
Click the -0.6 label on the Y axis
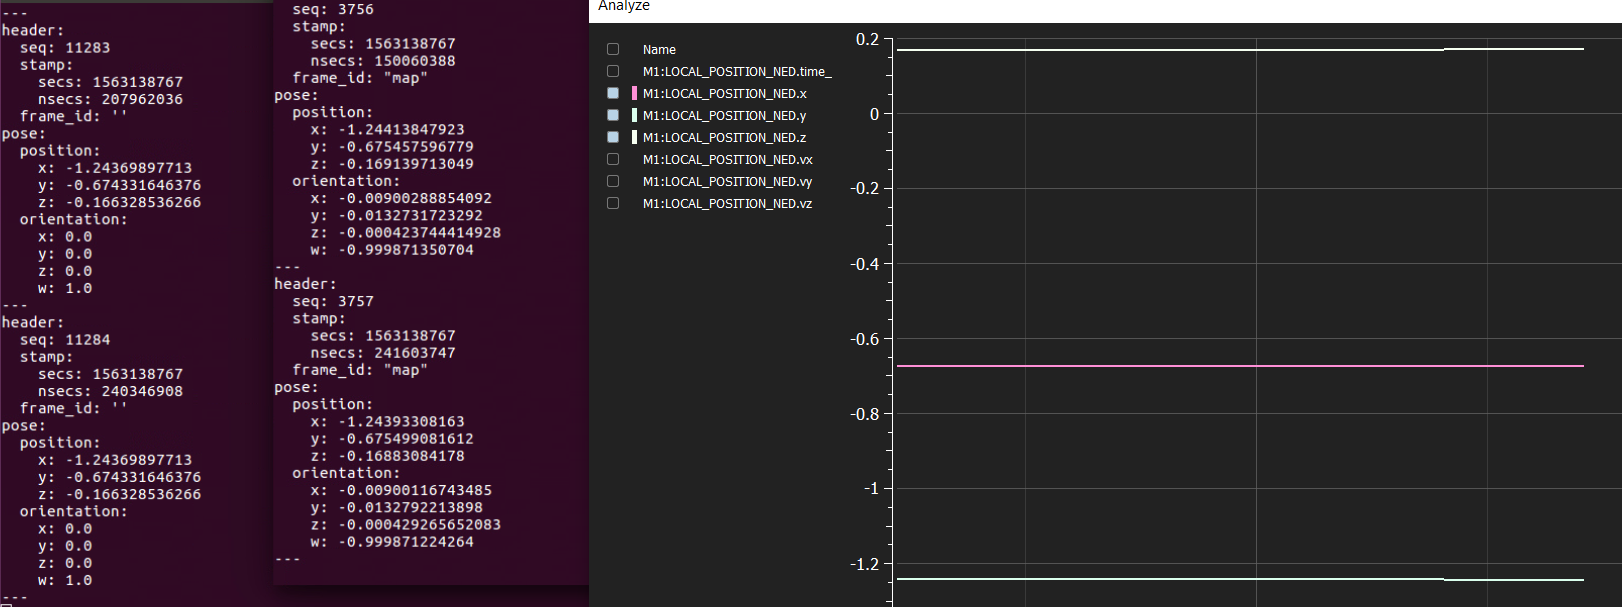point(864,339)
